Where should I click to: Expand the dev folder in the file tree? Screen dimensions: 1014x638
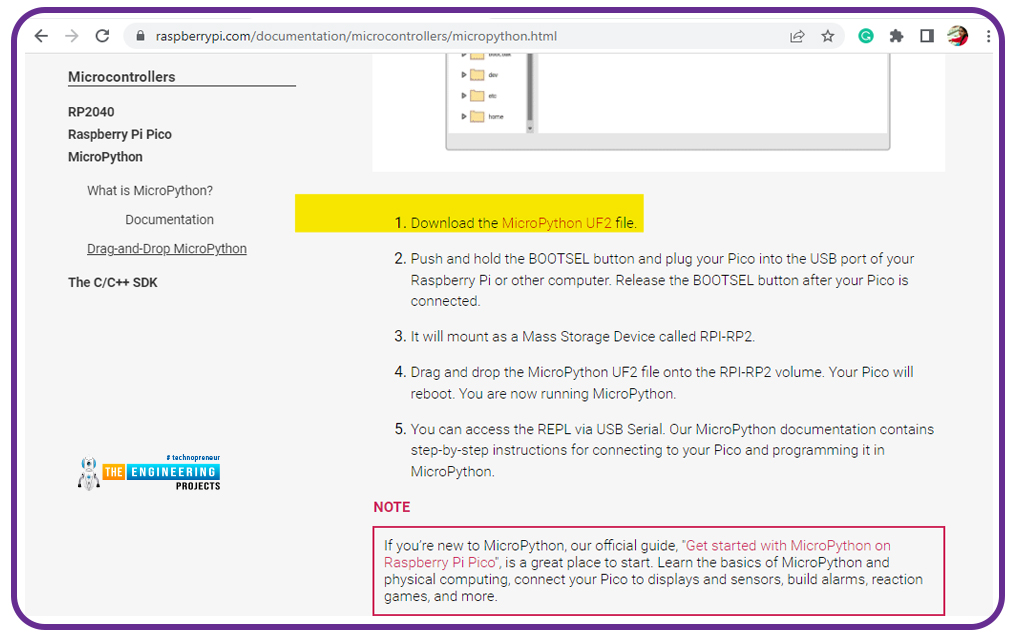(463, 75)
